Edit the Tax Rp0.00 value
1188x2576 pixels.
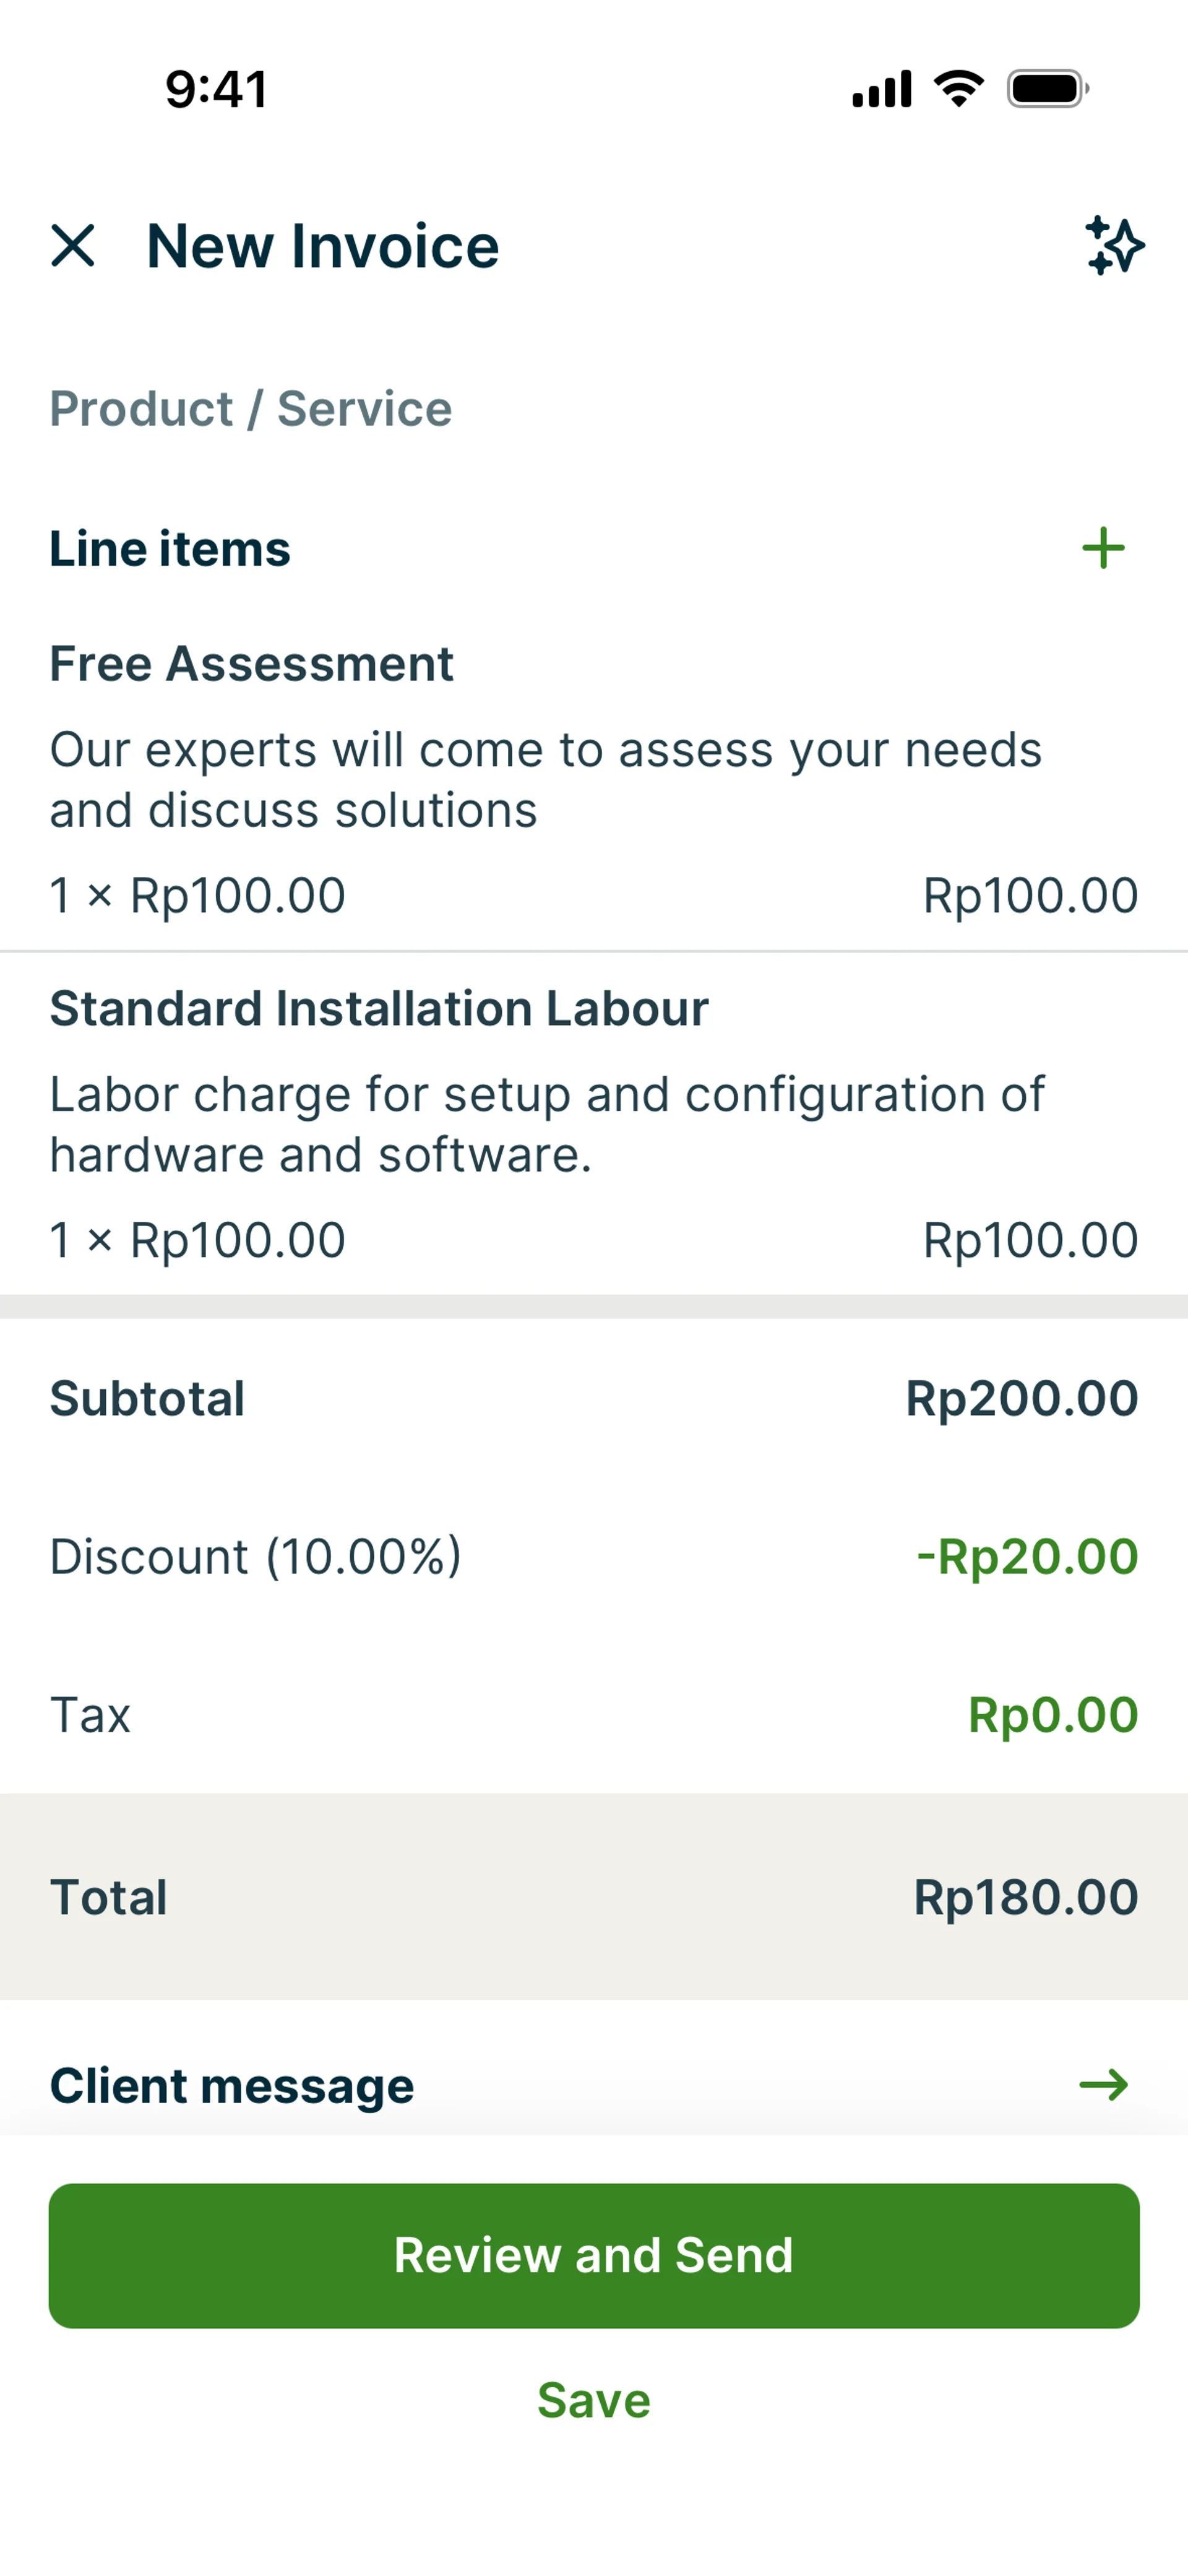coord(1052,1715)
